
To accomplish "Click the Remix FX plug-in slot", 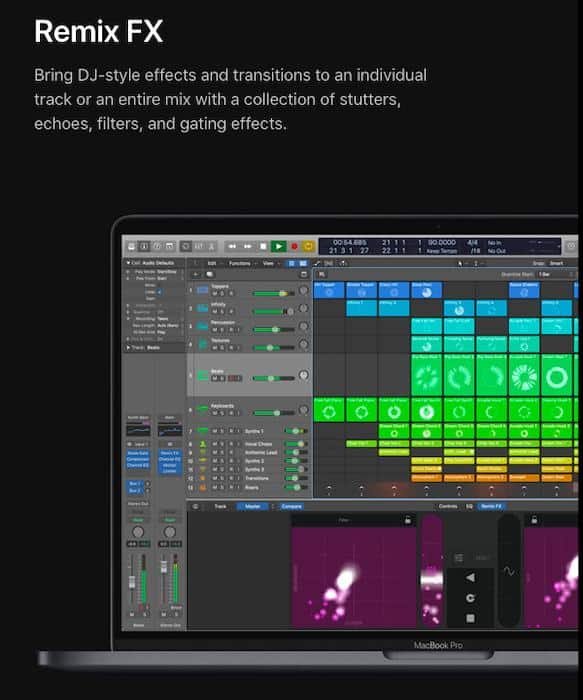I will tap(170, 453).
